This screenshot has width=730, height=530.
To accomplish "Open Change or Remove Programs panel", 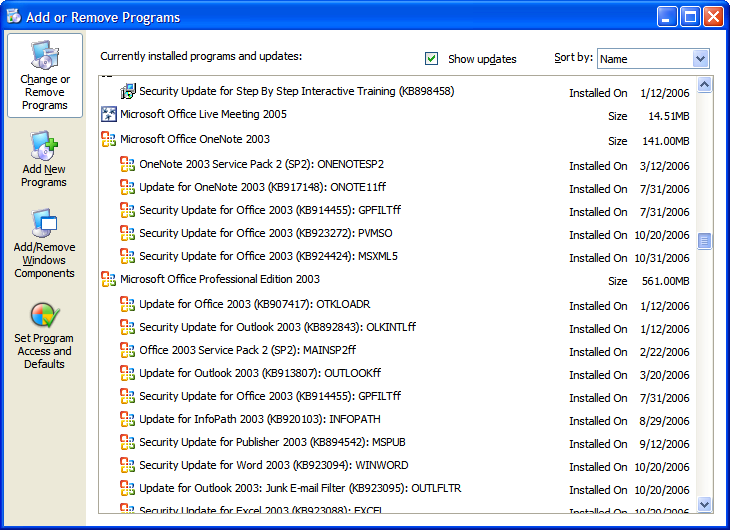I will pos(45,75).
